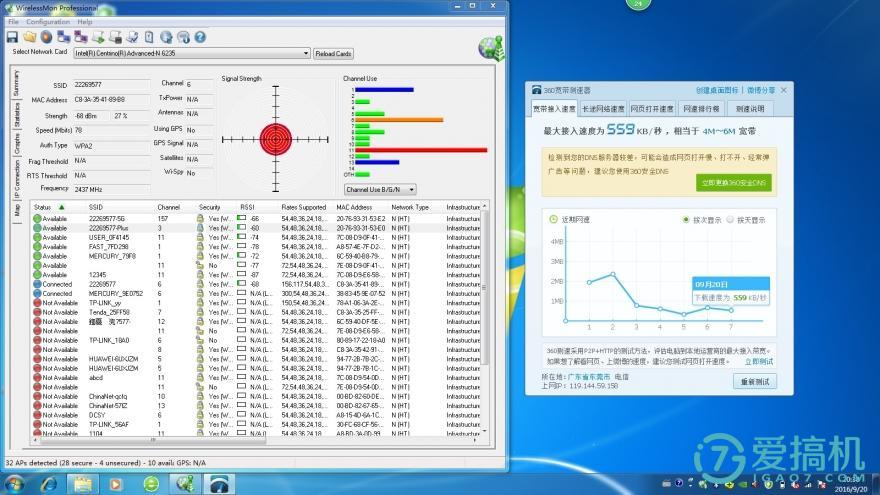The width and height of the screenshot is (880, 495).
Task: Click the orange record logging toolbar icon
Action: pos(47,37)
